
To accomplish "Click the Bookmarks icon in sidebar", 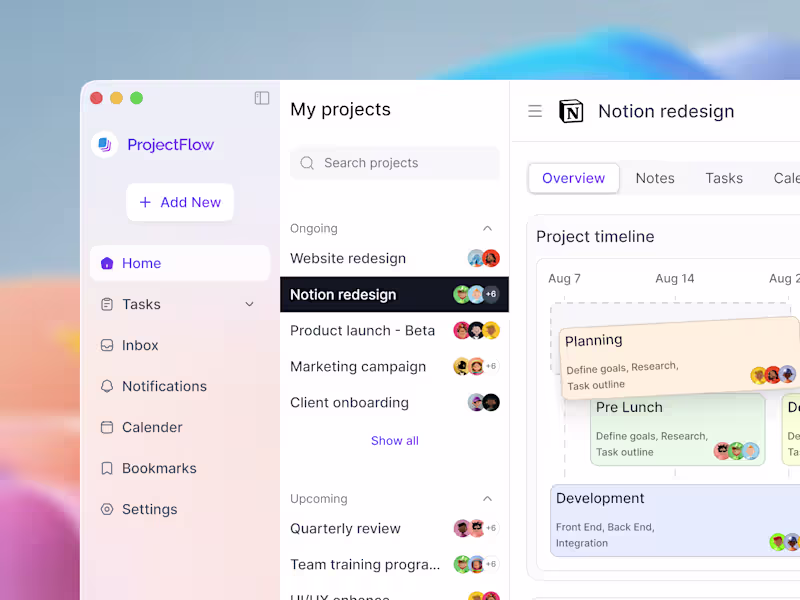I will pyautogui.click(x=107, y=468).
